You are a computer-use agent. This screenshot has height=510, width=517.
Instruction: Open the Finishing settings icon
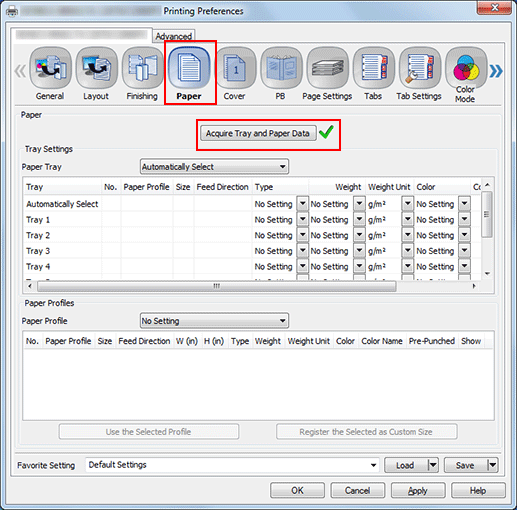[142, 68]
